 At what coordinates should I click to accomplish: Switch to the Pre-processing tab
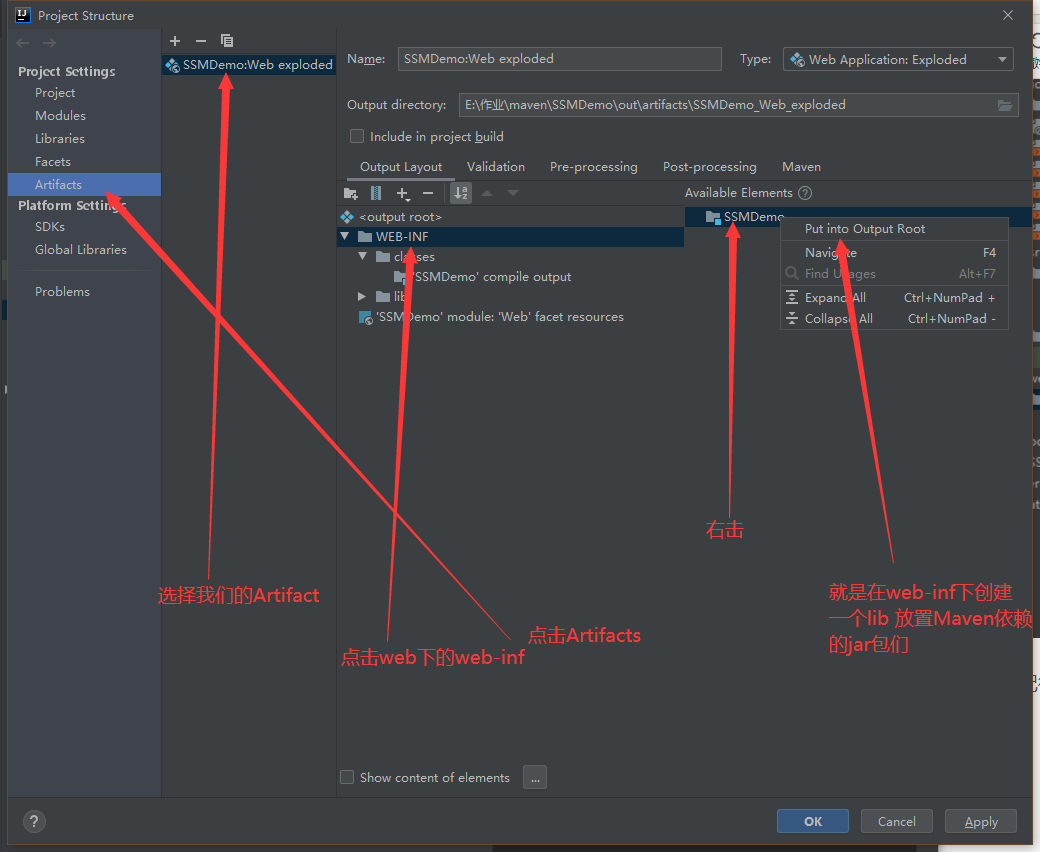click(594, 167)
